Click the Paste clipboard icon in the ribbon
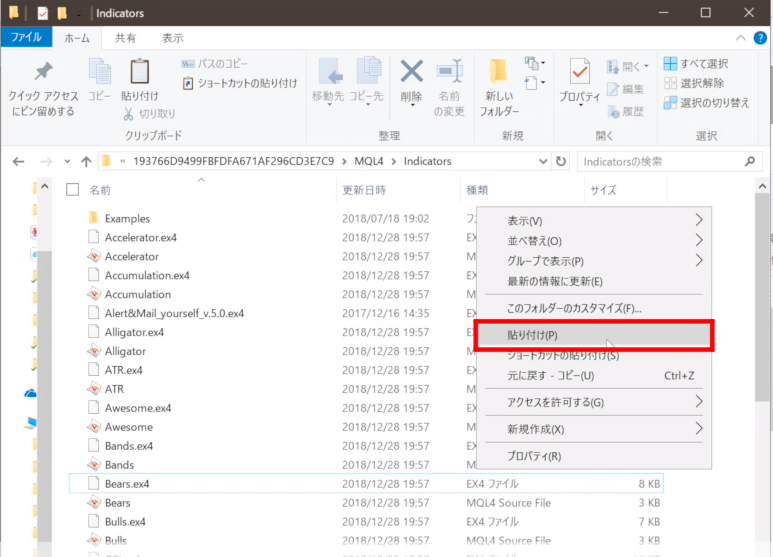The height and width of the screenshot is (557, 773). [139, 73]
